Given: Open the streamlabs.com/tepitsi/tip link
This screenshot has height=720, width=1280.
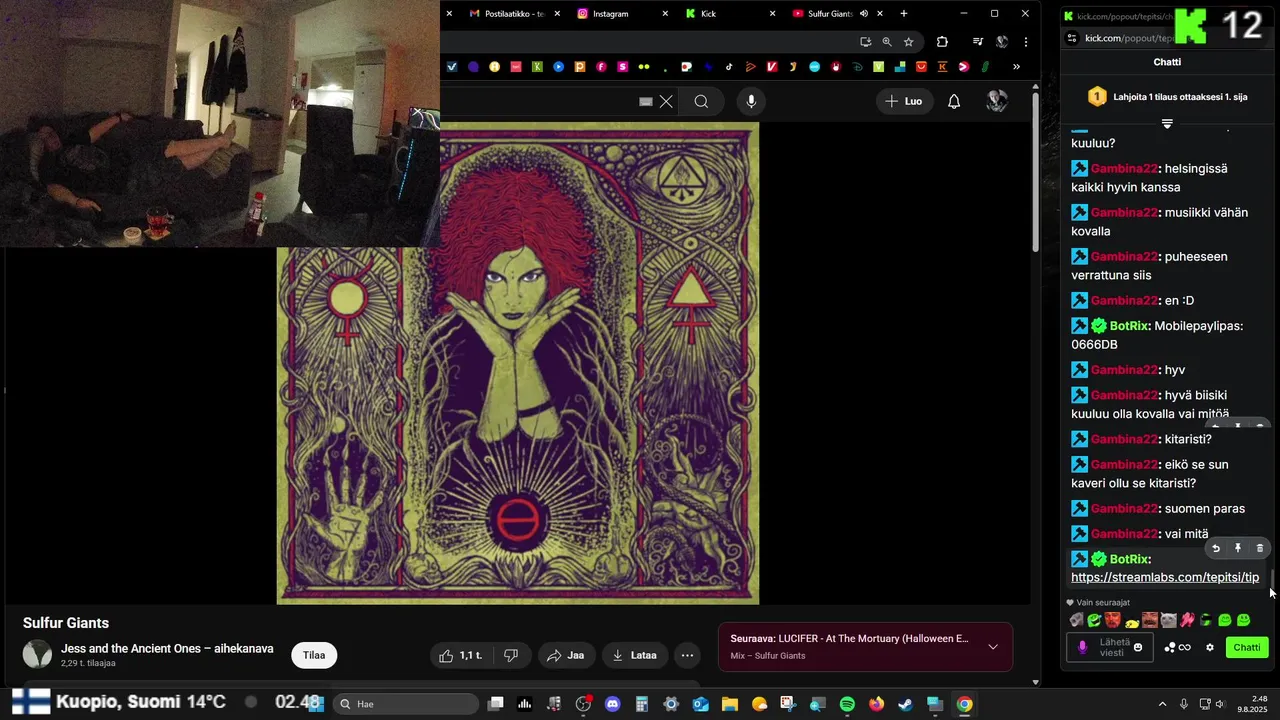Looking at the screenshot, I should 1165,577.
